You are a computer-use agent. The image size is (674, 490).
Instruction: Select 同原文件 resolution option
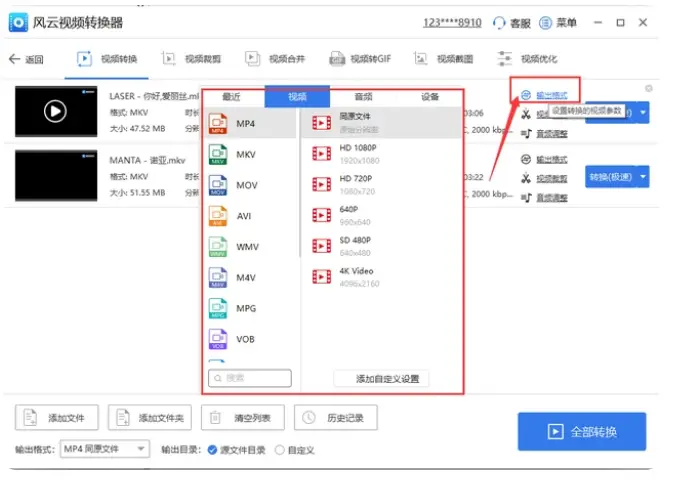point(382,123)
